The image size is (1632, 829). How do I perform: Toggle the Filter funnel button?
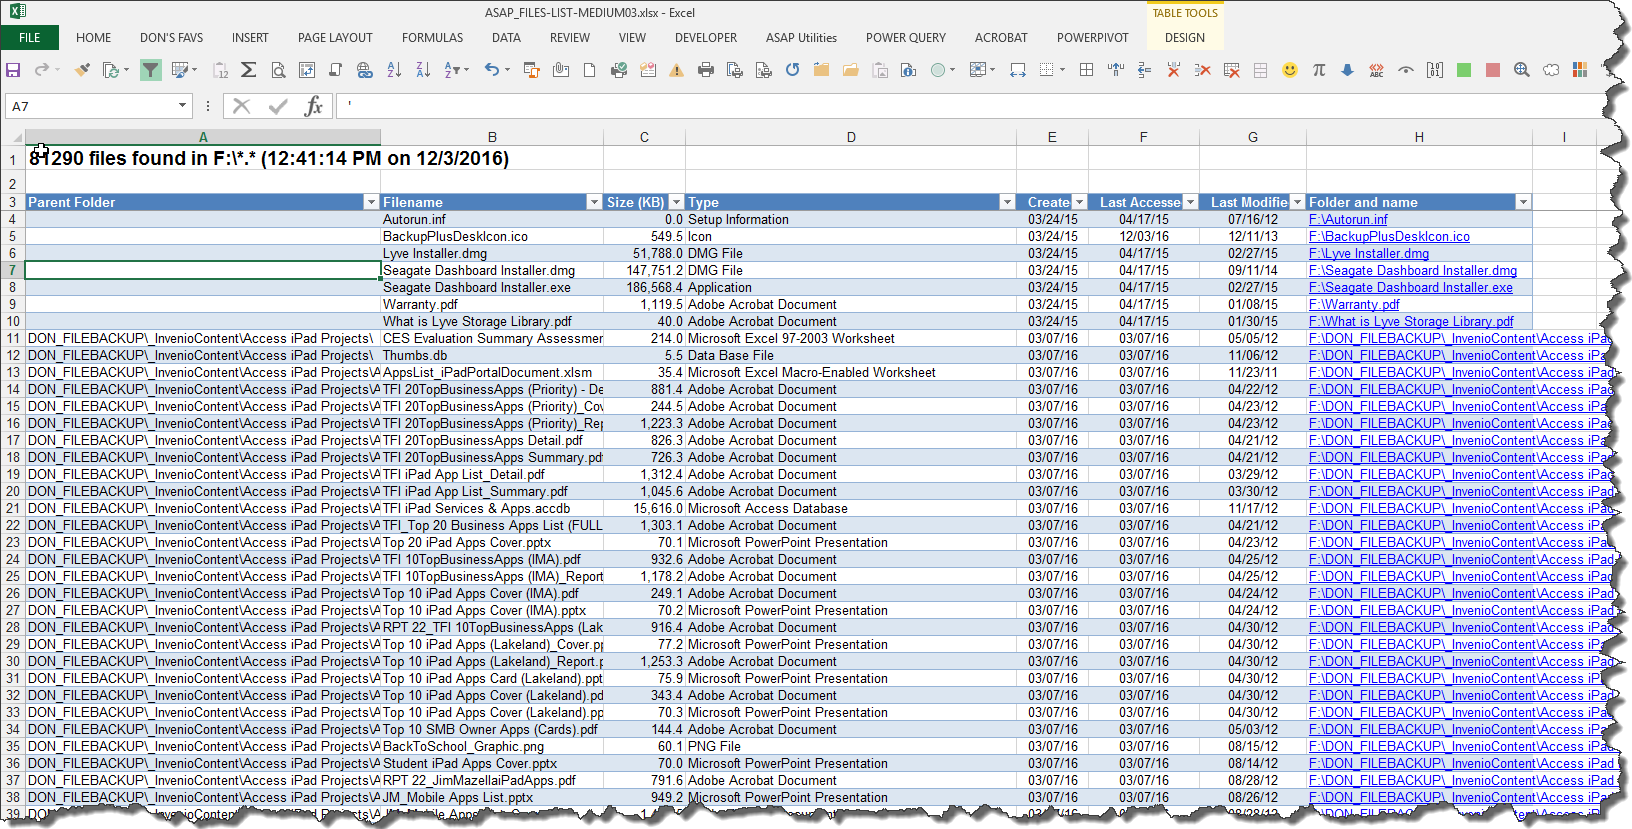click(x=150, y=70)
